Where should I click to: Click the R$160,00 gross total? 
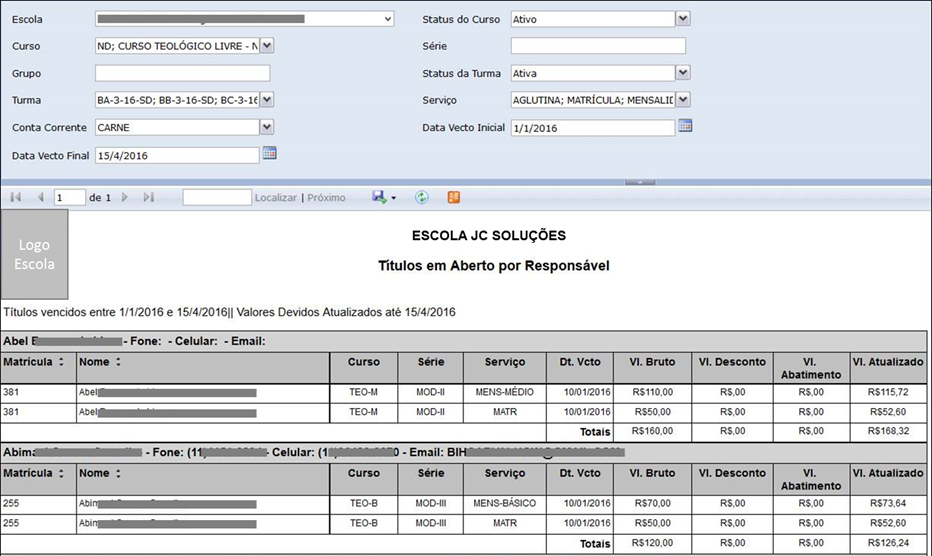pyautogui.click(x=653, y=431)
